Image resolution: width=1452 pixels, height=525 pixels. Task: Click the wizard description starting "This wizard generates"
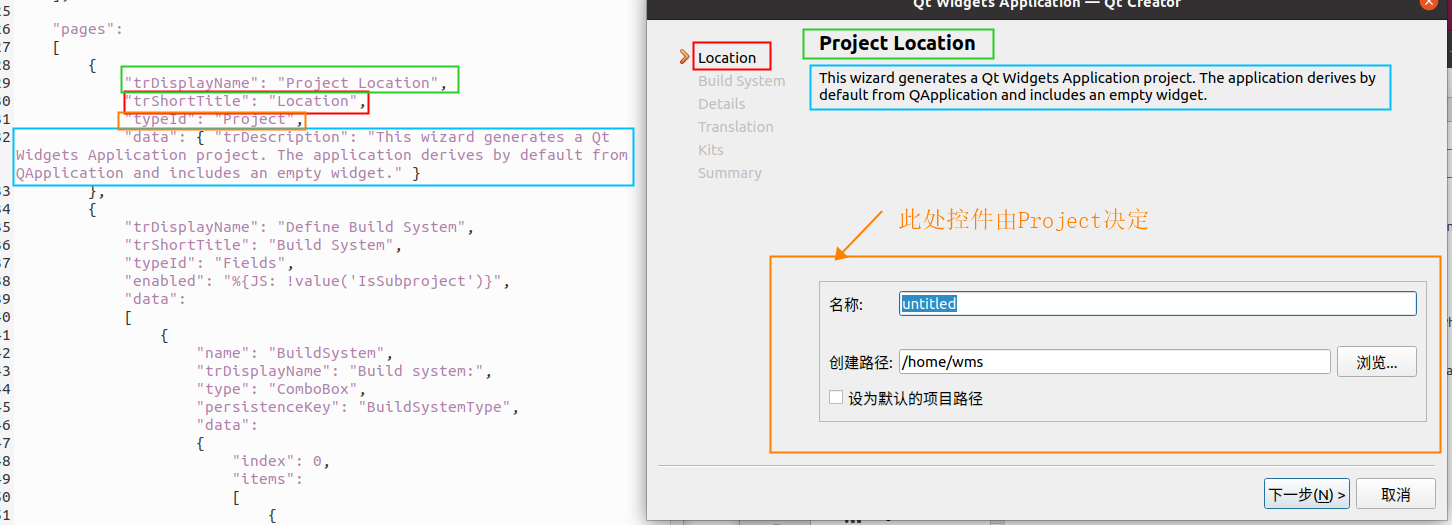pos(1097,86)
